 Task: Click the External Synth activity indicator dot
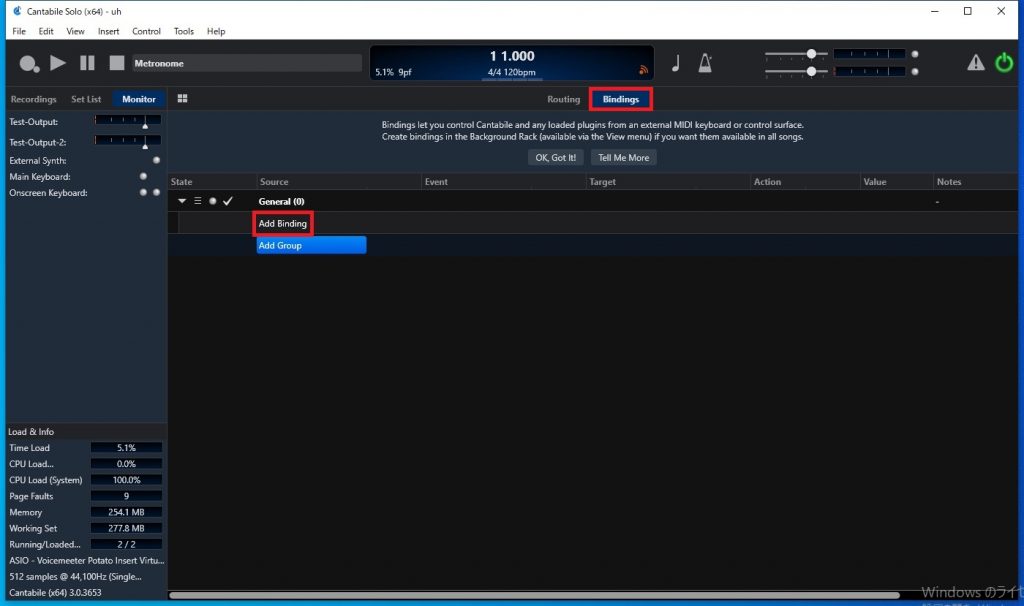point(156,160)
